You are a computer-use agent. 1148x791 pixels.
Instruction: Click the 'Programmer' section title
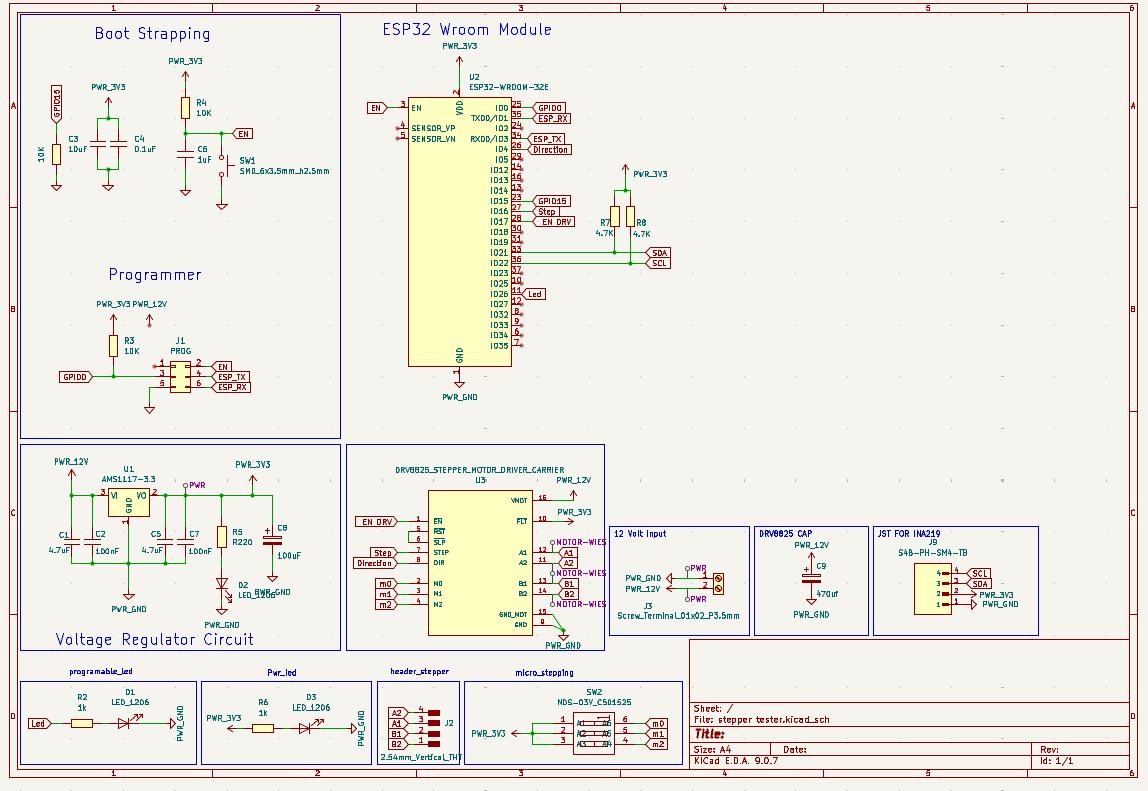155,275
